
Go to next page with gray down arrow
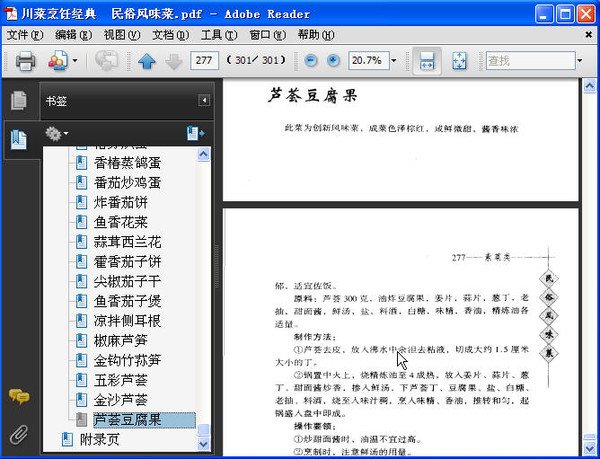pos(174,60)
